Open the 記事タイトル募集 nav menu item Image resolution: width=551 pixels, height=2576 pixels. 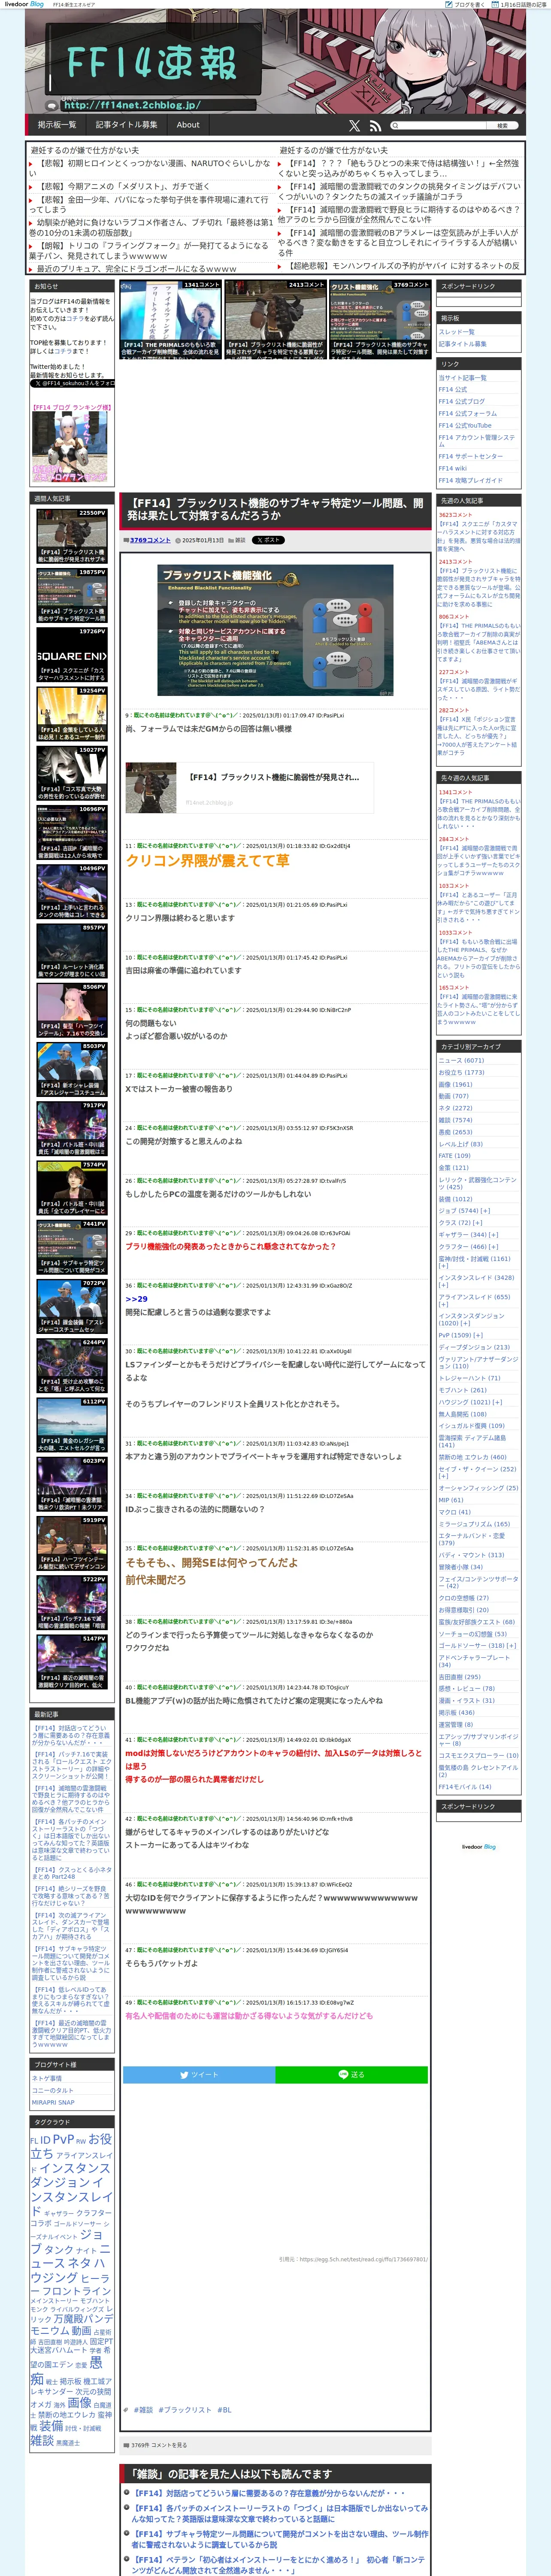[126, 125]
